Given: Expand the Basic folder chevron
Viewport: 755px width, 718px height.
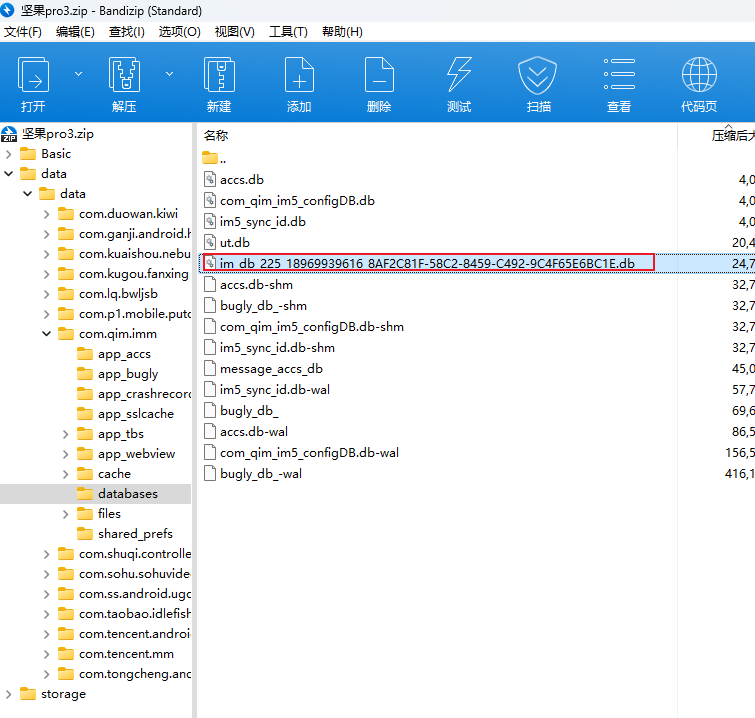Looking at the screenshot, I should pyautogui.click(x=9, y=154).
